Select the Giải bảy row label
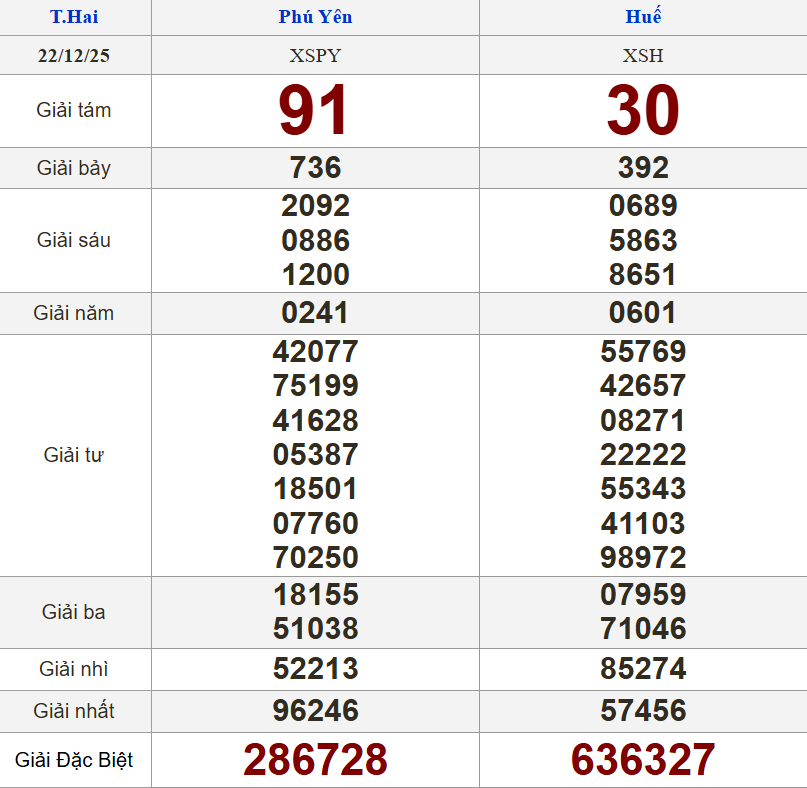The image size is (807, 788). pyautogui.click(x=74, y=168)
